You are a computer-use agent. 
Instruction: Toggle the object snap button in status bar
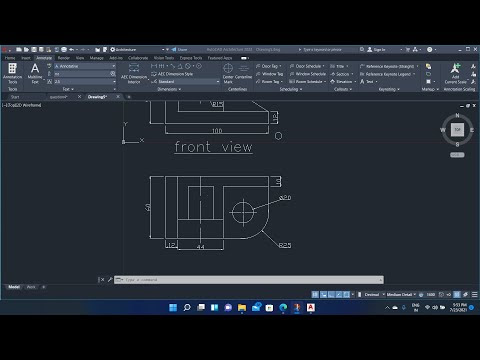click(347, 294)
